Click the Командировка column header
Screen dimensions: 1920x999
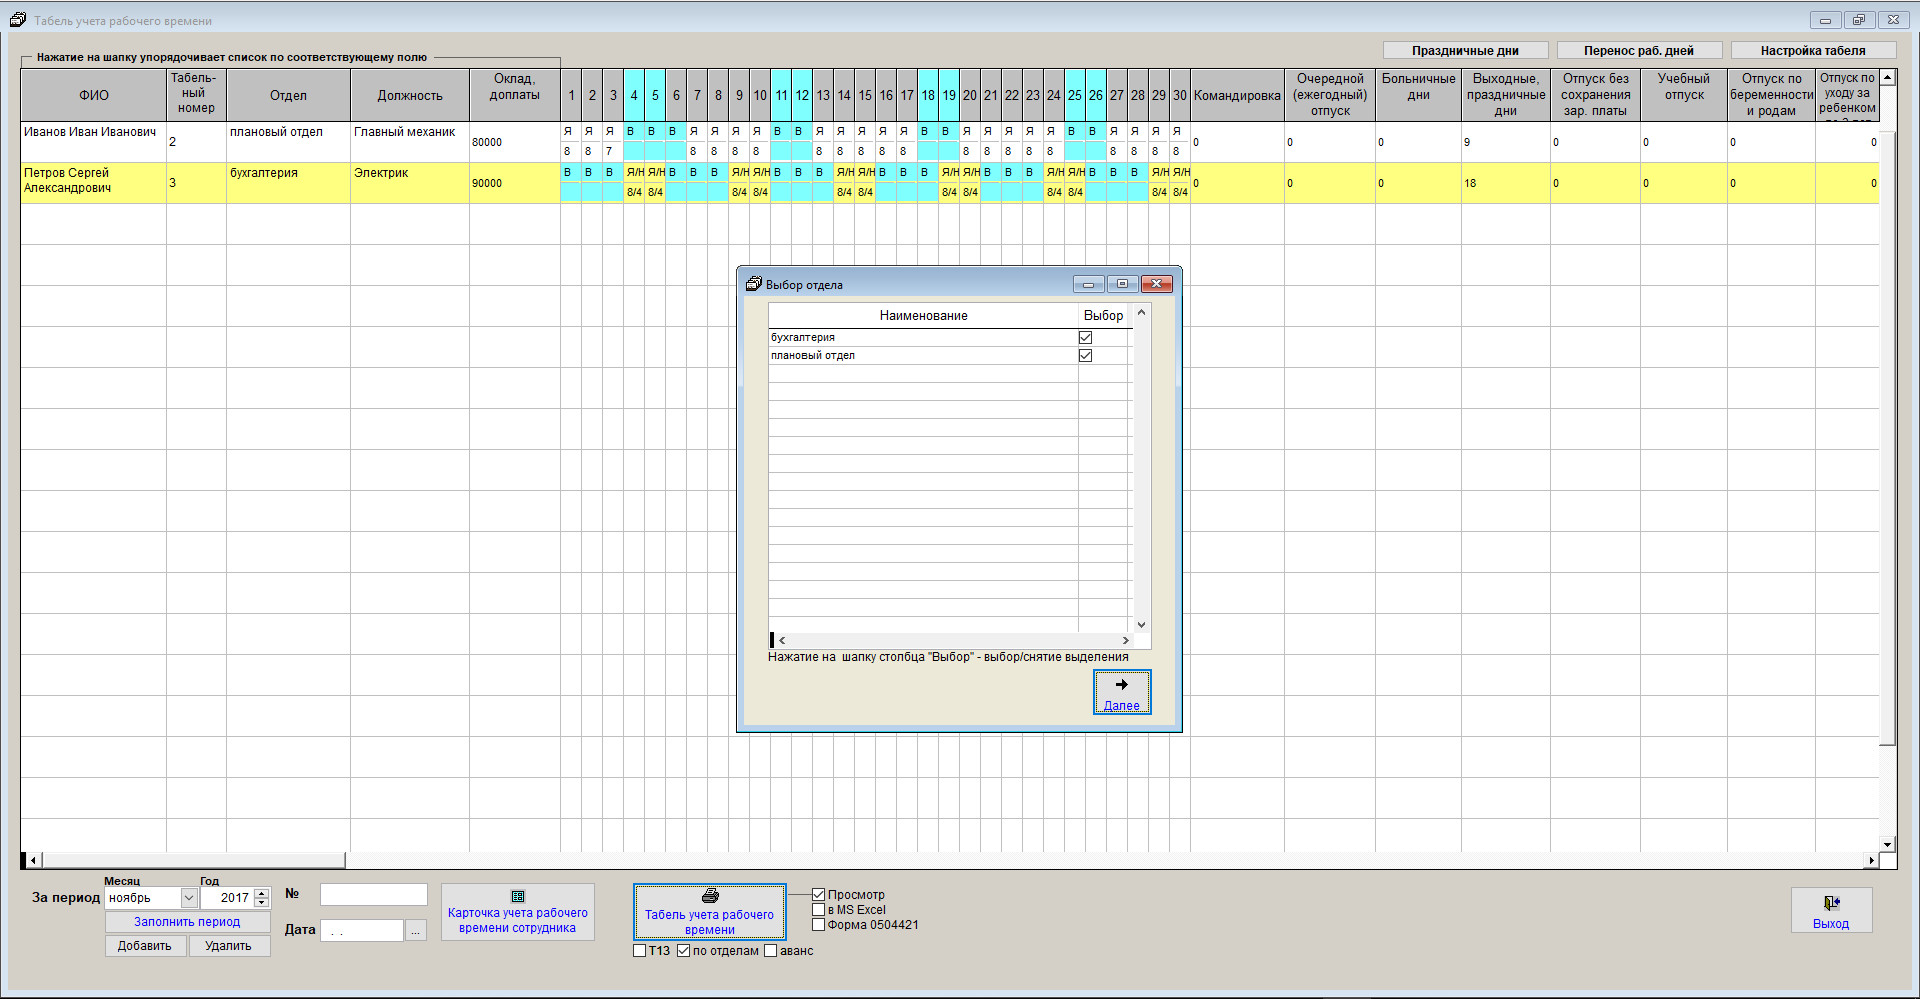[1237, 95]
